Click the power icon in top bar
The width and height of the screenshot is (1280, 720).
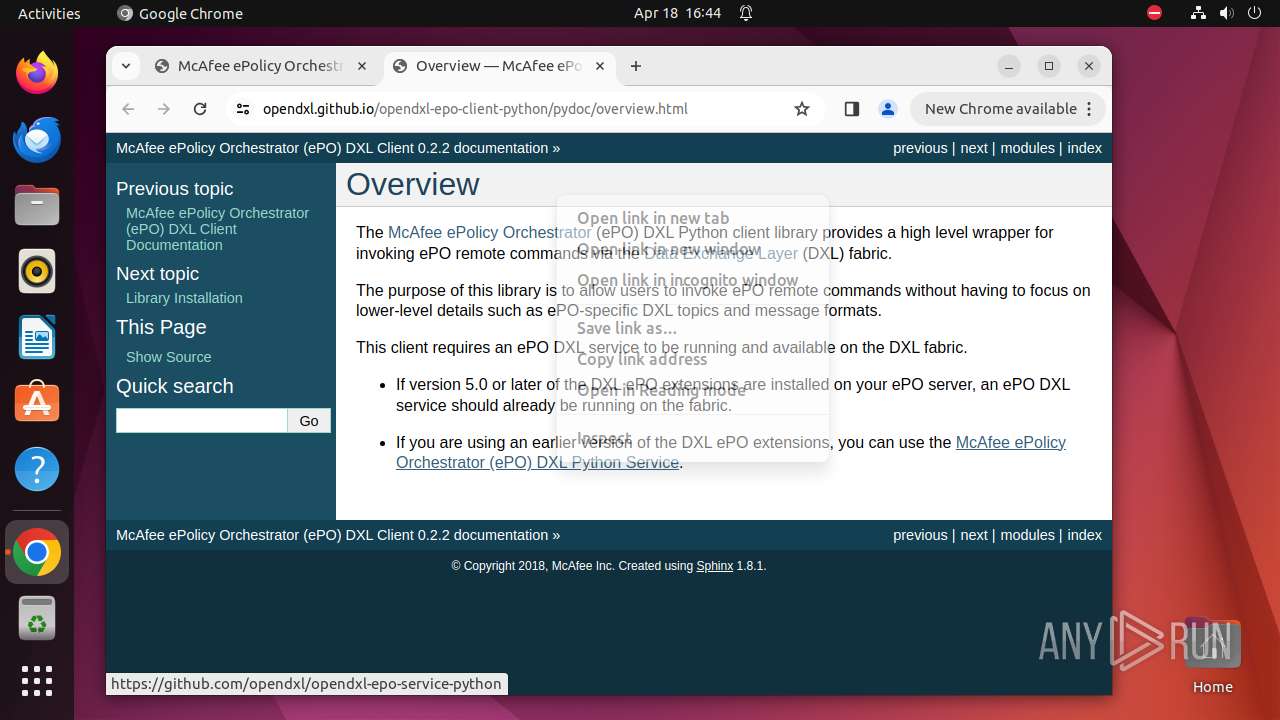1255,13
